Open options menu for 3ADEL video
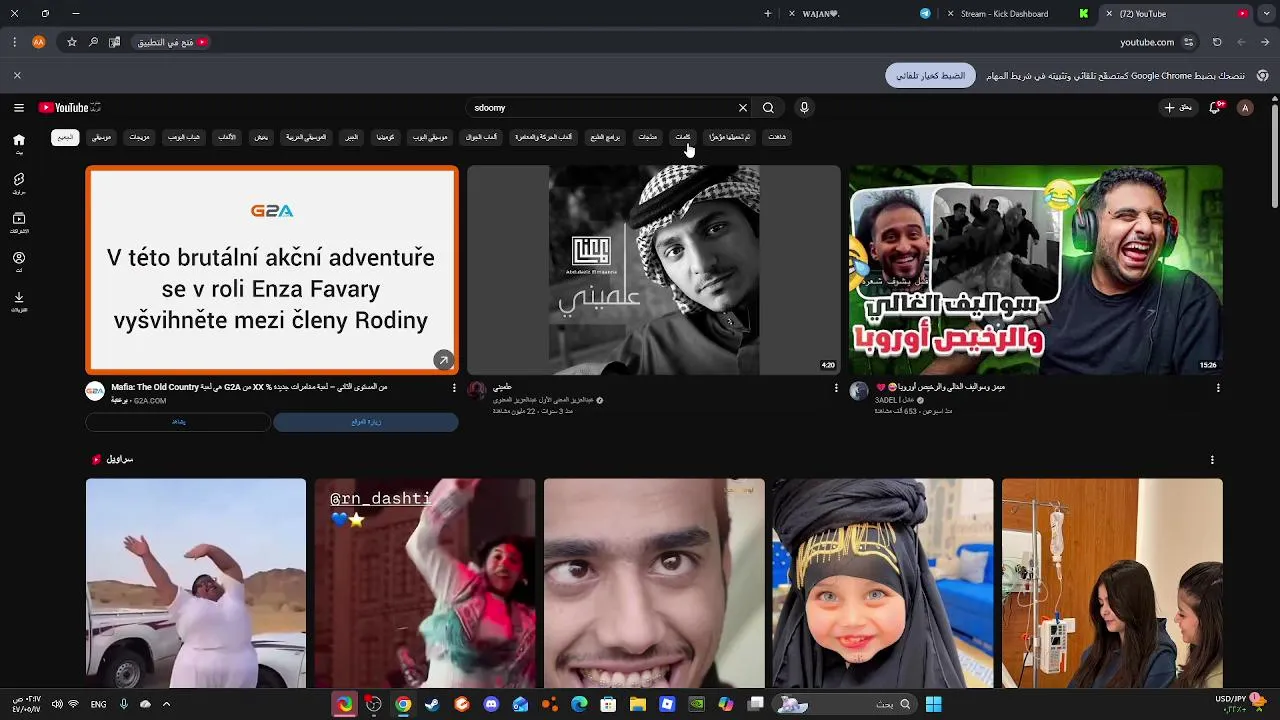This screenshot has width=1280, height=720. coord(1218,388)
